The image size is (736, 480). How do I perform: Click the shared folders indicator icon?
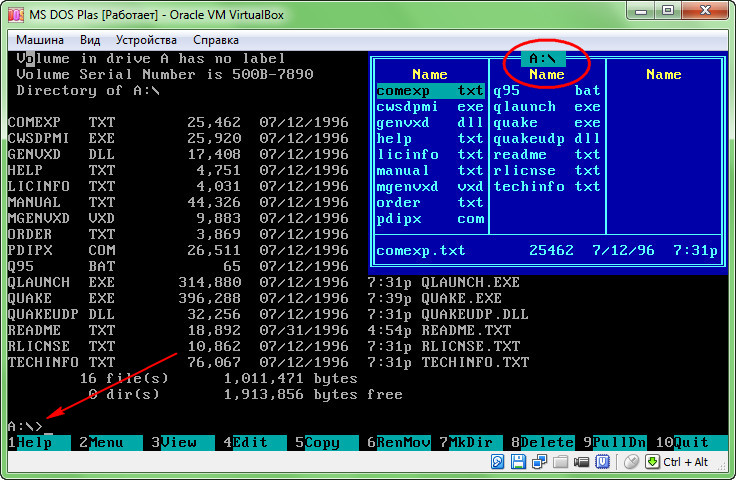pos(560,462)
